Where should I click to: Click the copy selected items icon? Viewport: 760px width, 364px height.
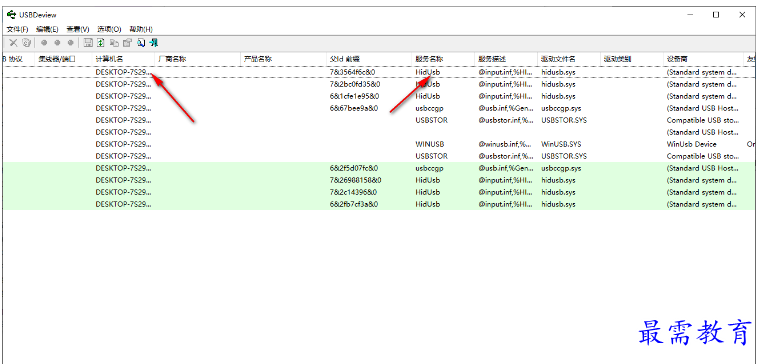(x=114, y=43)
